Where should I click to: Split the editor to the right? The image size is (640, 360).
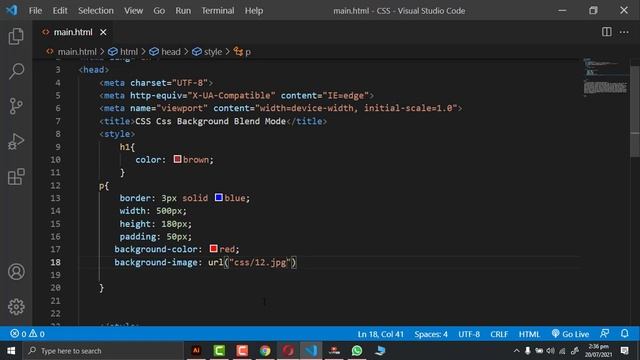(607, 32)
